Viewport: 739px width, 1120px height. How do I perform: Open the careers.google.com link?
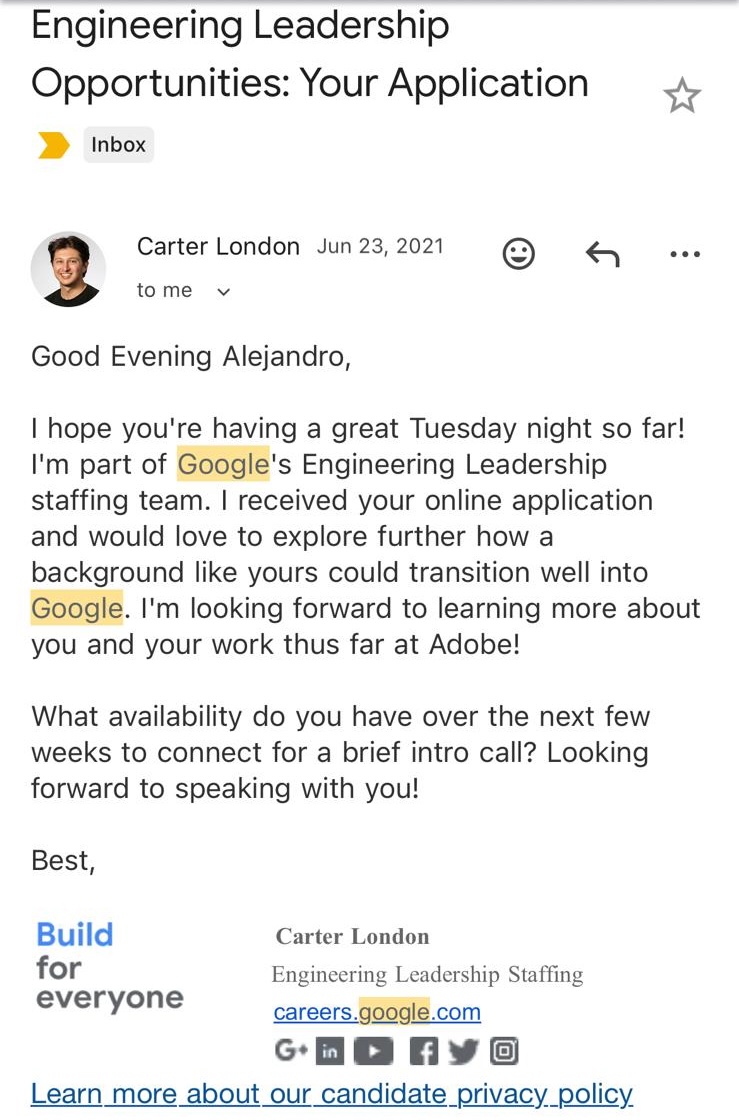tap(377, 1012)
